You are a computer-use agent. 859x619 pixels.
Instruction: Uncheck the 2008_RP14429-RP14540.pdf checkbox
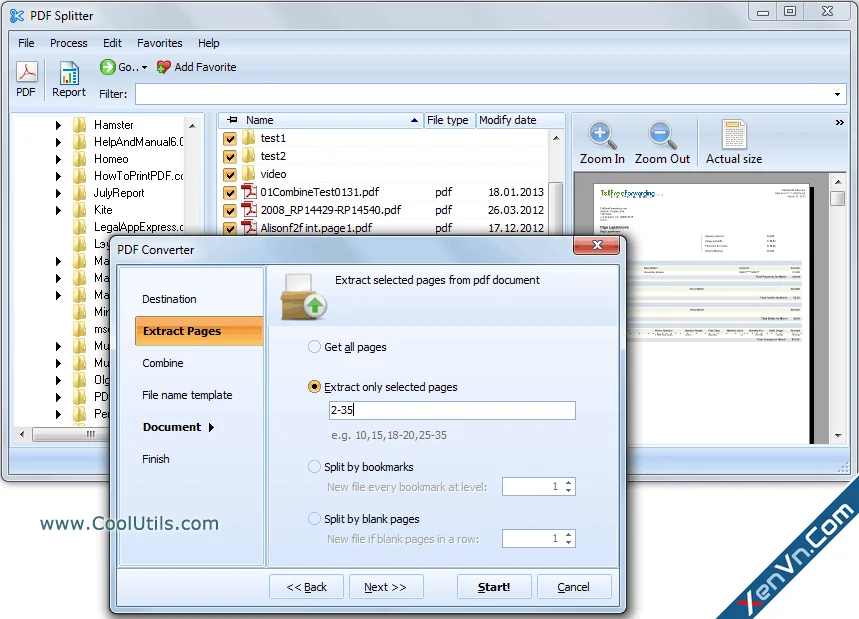coord(230,211)
